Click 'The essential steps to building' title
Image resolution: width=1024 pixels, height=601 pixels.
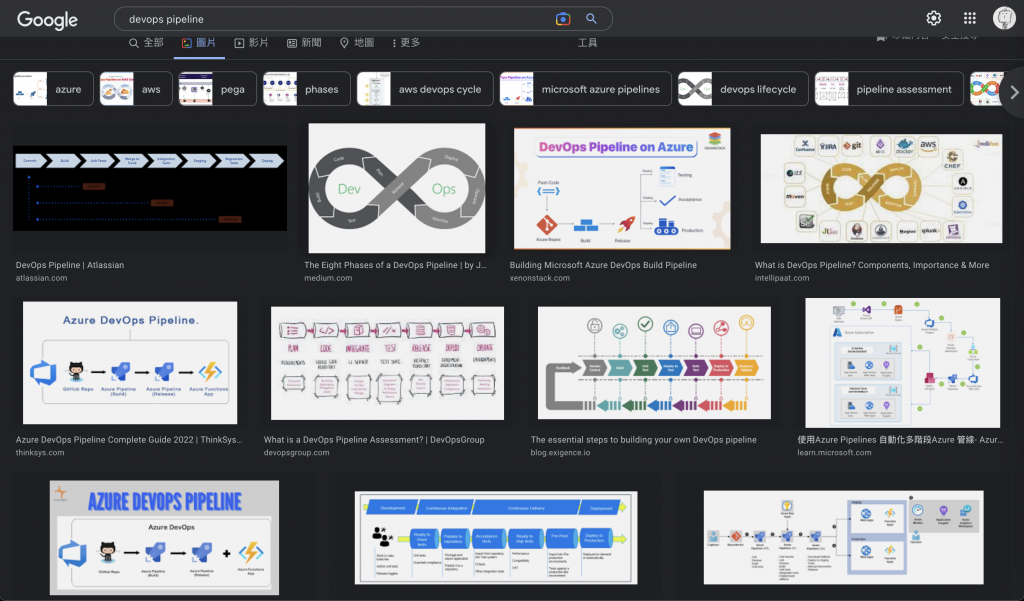[x=643, y=440]
